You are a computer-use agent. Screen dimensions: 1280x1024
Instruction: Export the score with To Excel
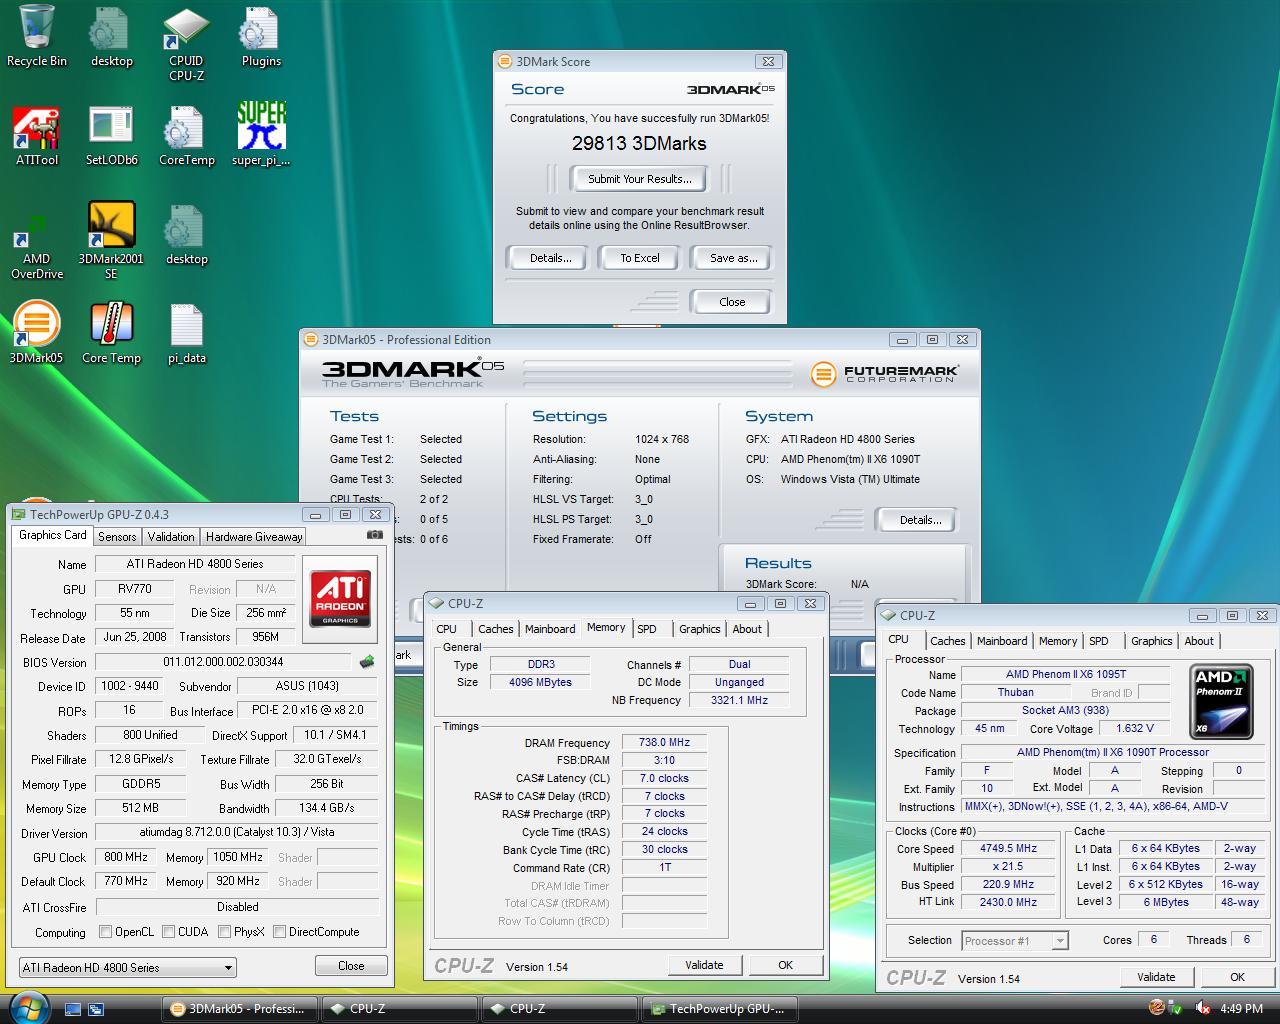coord(640,258)
